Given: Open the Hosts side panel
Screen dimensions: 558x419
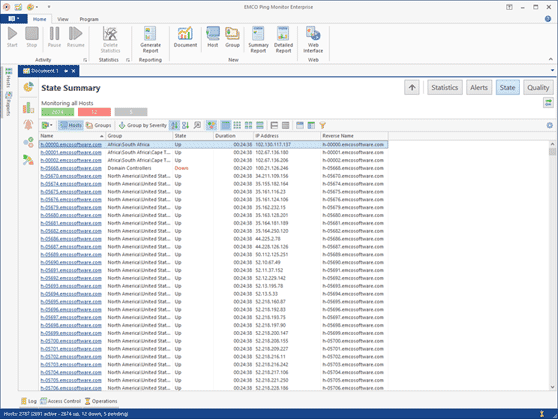Looking at the screenshot, I should 9,78.
